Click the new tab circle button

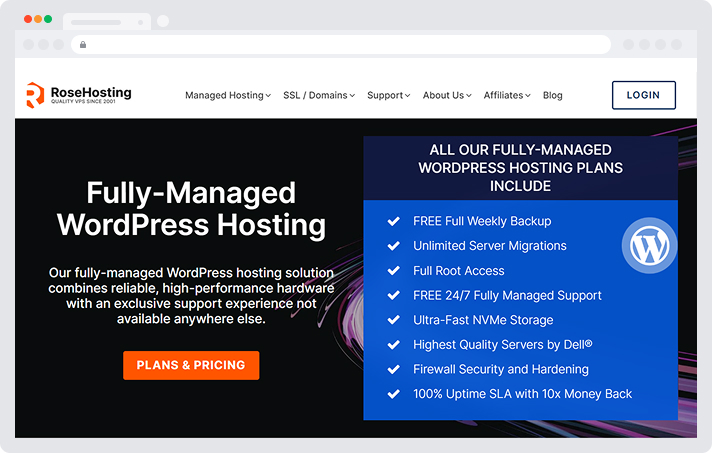pyautogui.click(x=163, y=21)
